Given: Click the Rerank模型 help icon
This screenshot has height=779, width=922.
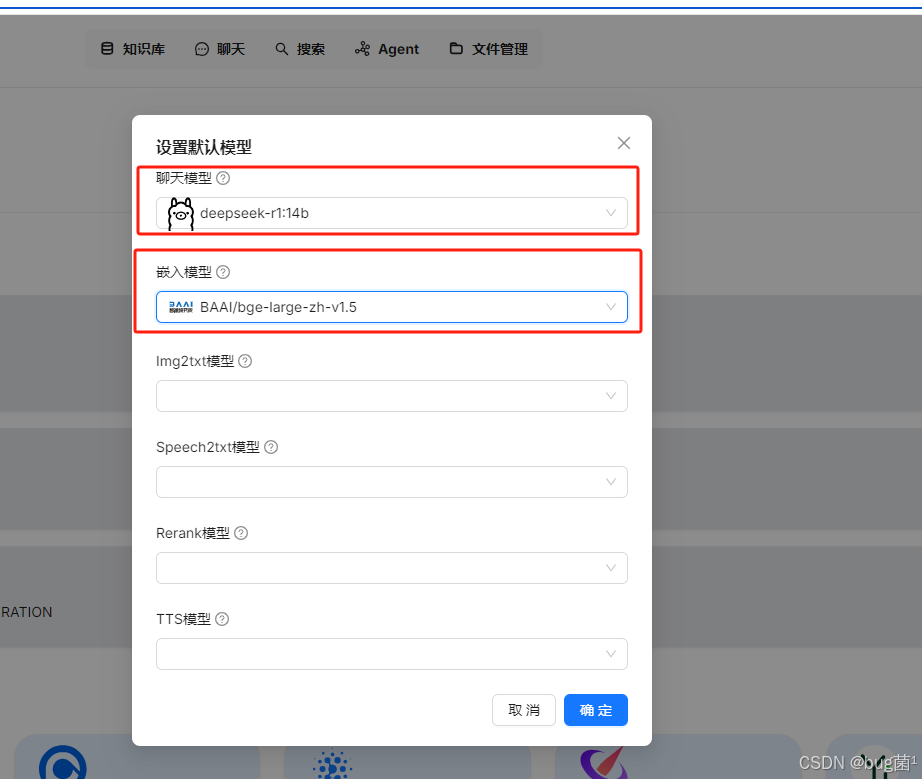Looking at the screenshot, I should click(241, 533).
